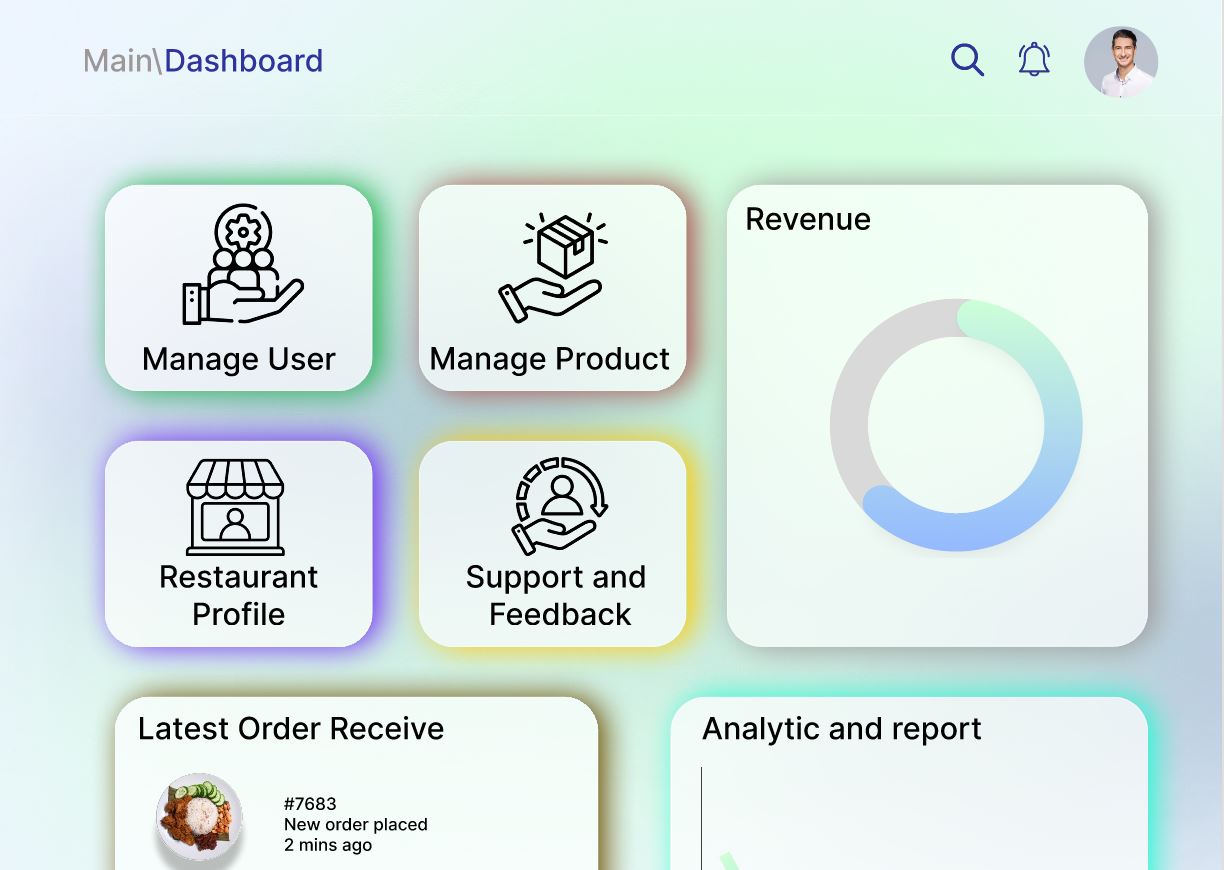Screen dimensions: 1224x870
Task: Click the Main breadcrumb link
Action: tap(117, 61)
